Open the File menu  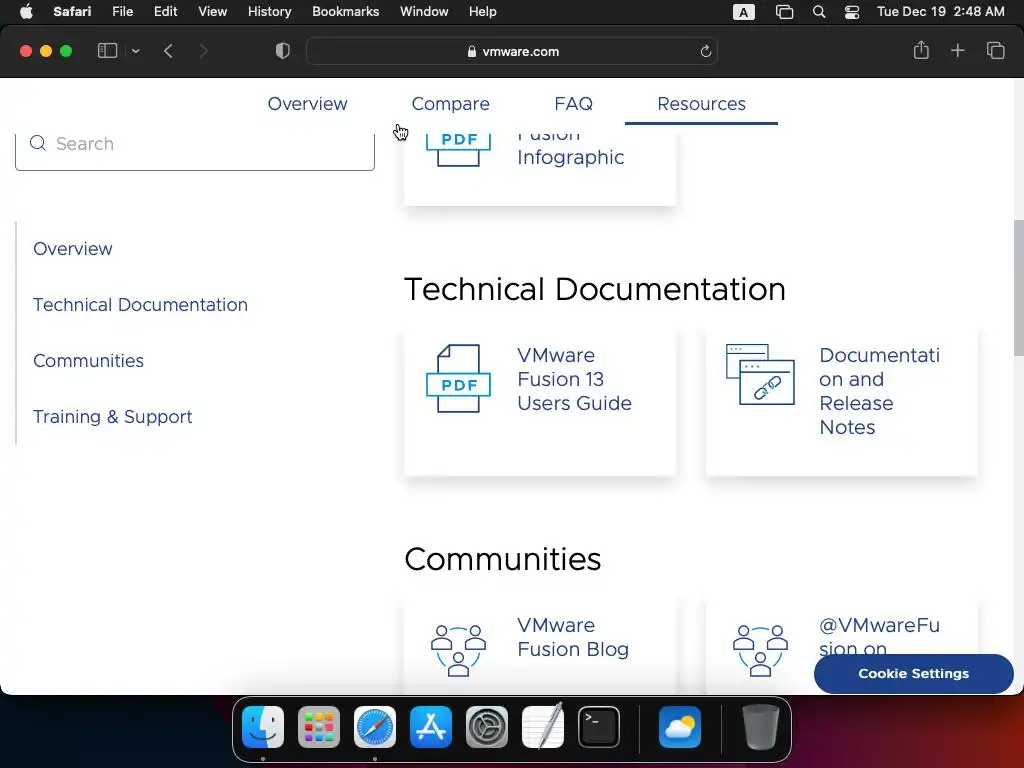point(122,12)
